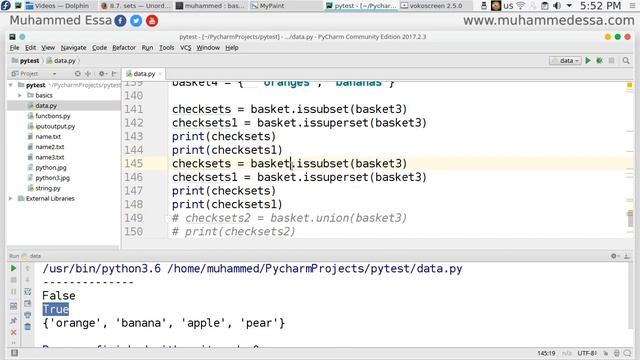Click the down-arrow stack trace icon

coord(28,280)
